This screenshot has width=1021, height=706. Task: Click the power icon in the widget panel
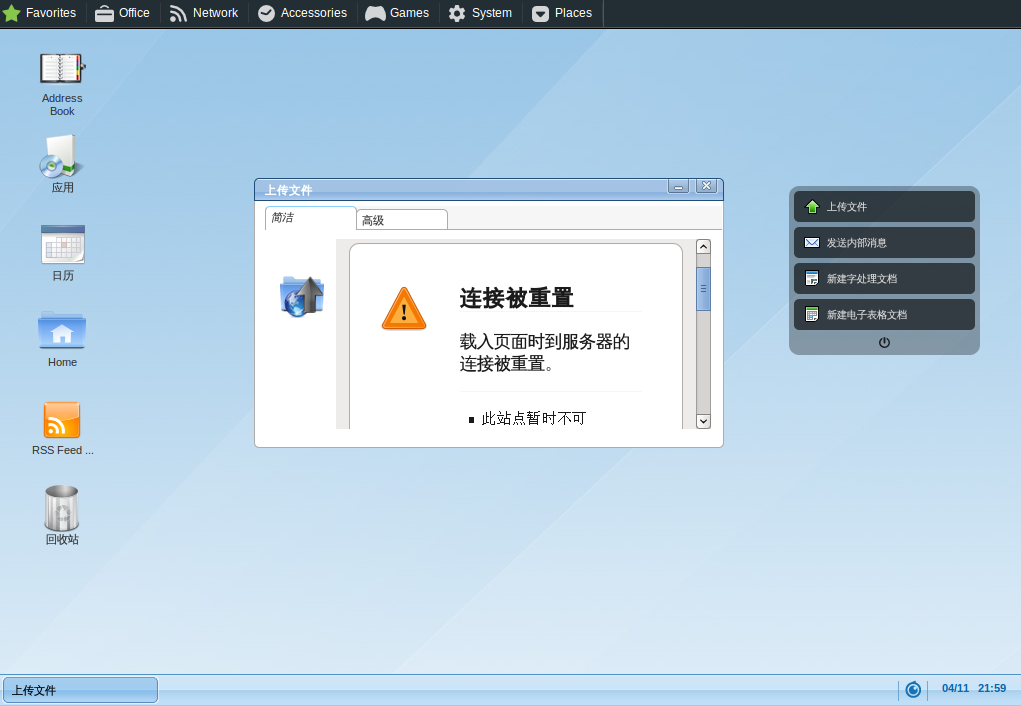884,343
